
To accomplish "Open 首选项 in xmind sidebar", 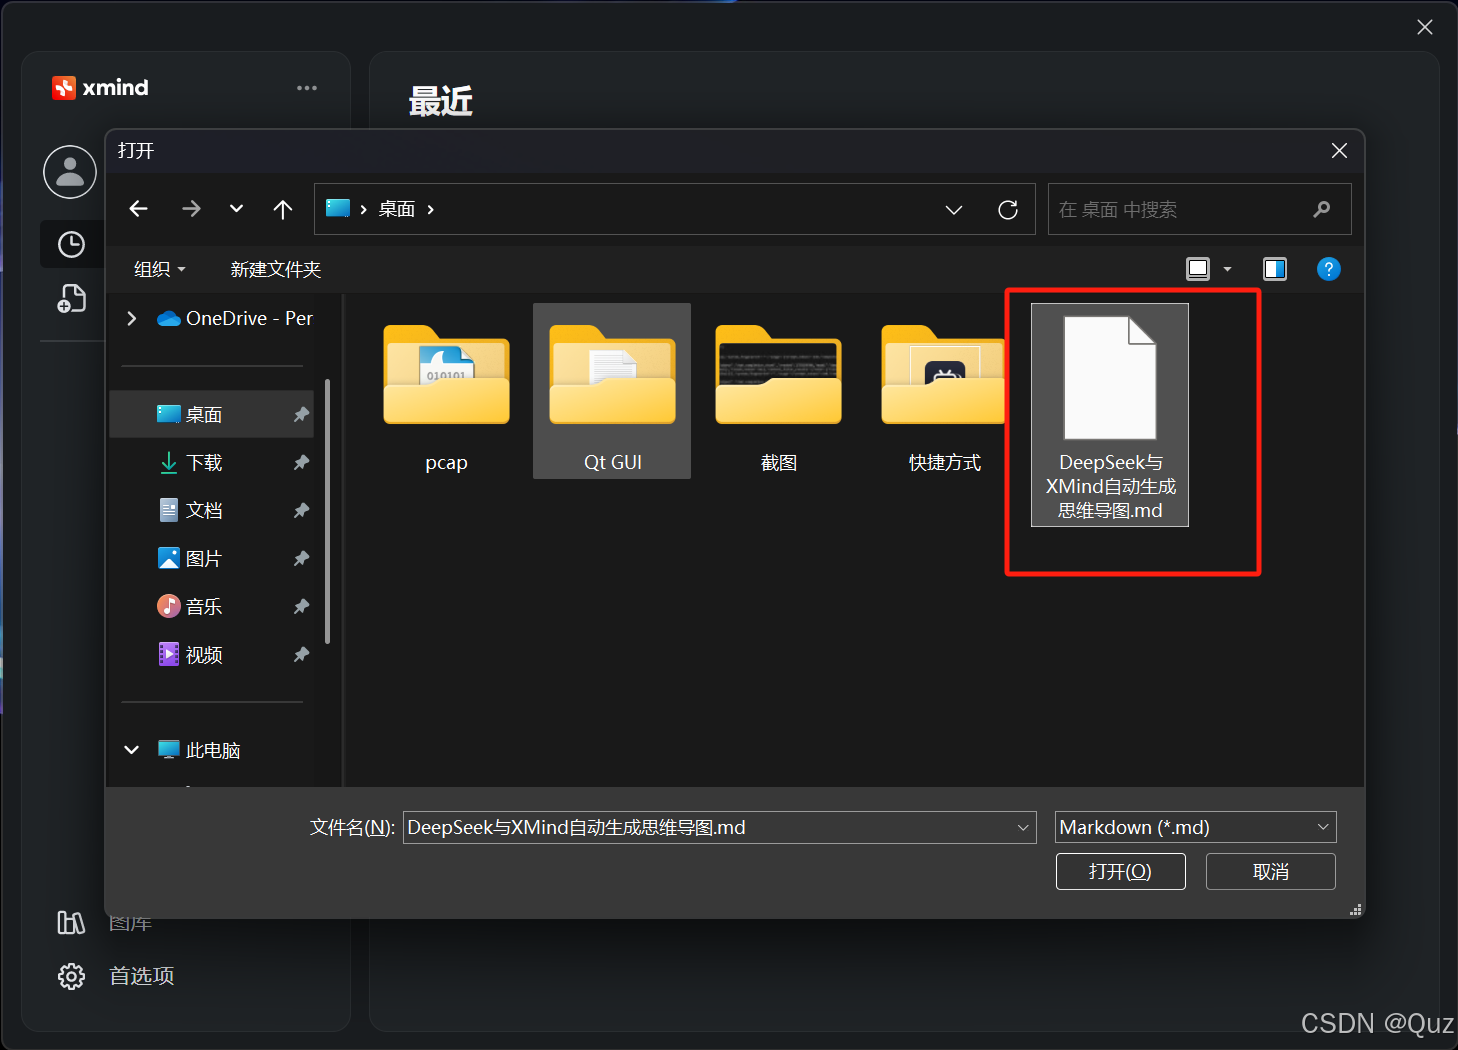I will pyautogui.click(x=141, y=976).
